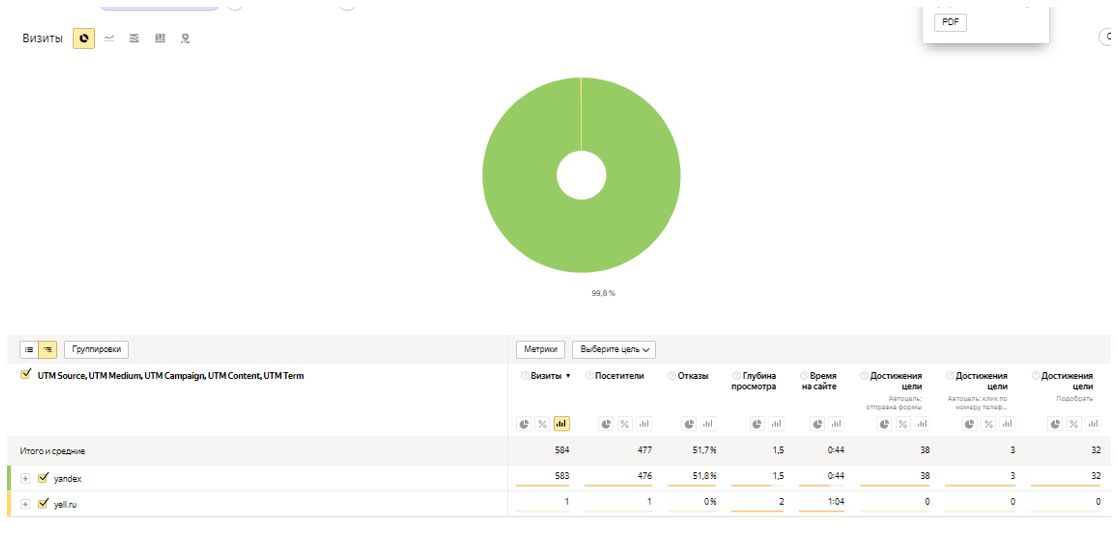Screen dimensions: 1117x544
Task: Switch to line chart view icon
Action: pyautogui.click(x=109, y=38)
